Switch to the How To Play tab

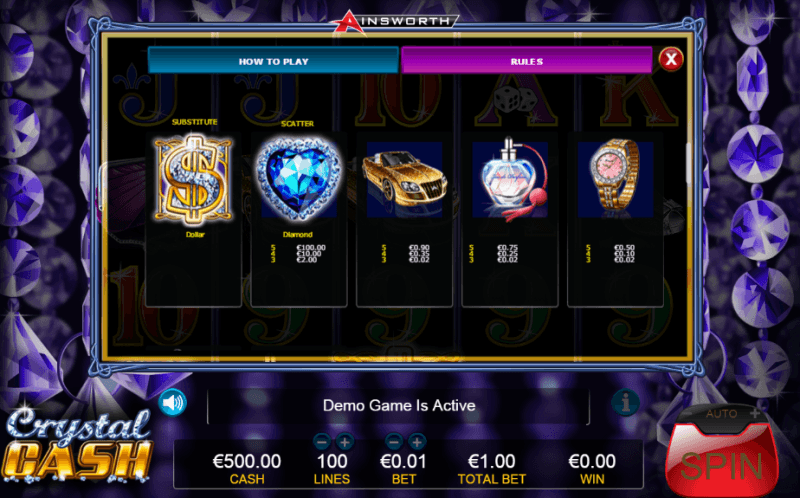point(273,61)
